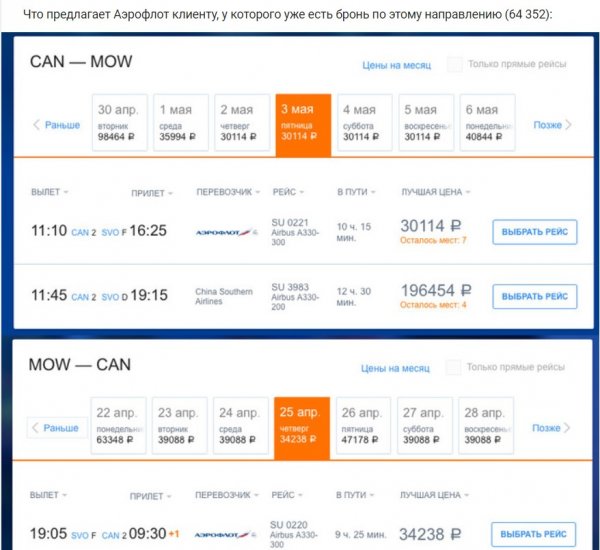Pick the 6 мая date with 40844 ₽

click(x=488, y=122)
